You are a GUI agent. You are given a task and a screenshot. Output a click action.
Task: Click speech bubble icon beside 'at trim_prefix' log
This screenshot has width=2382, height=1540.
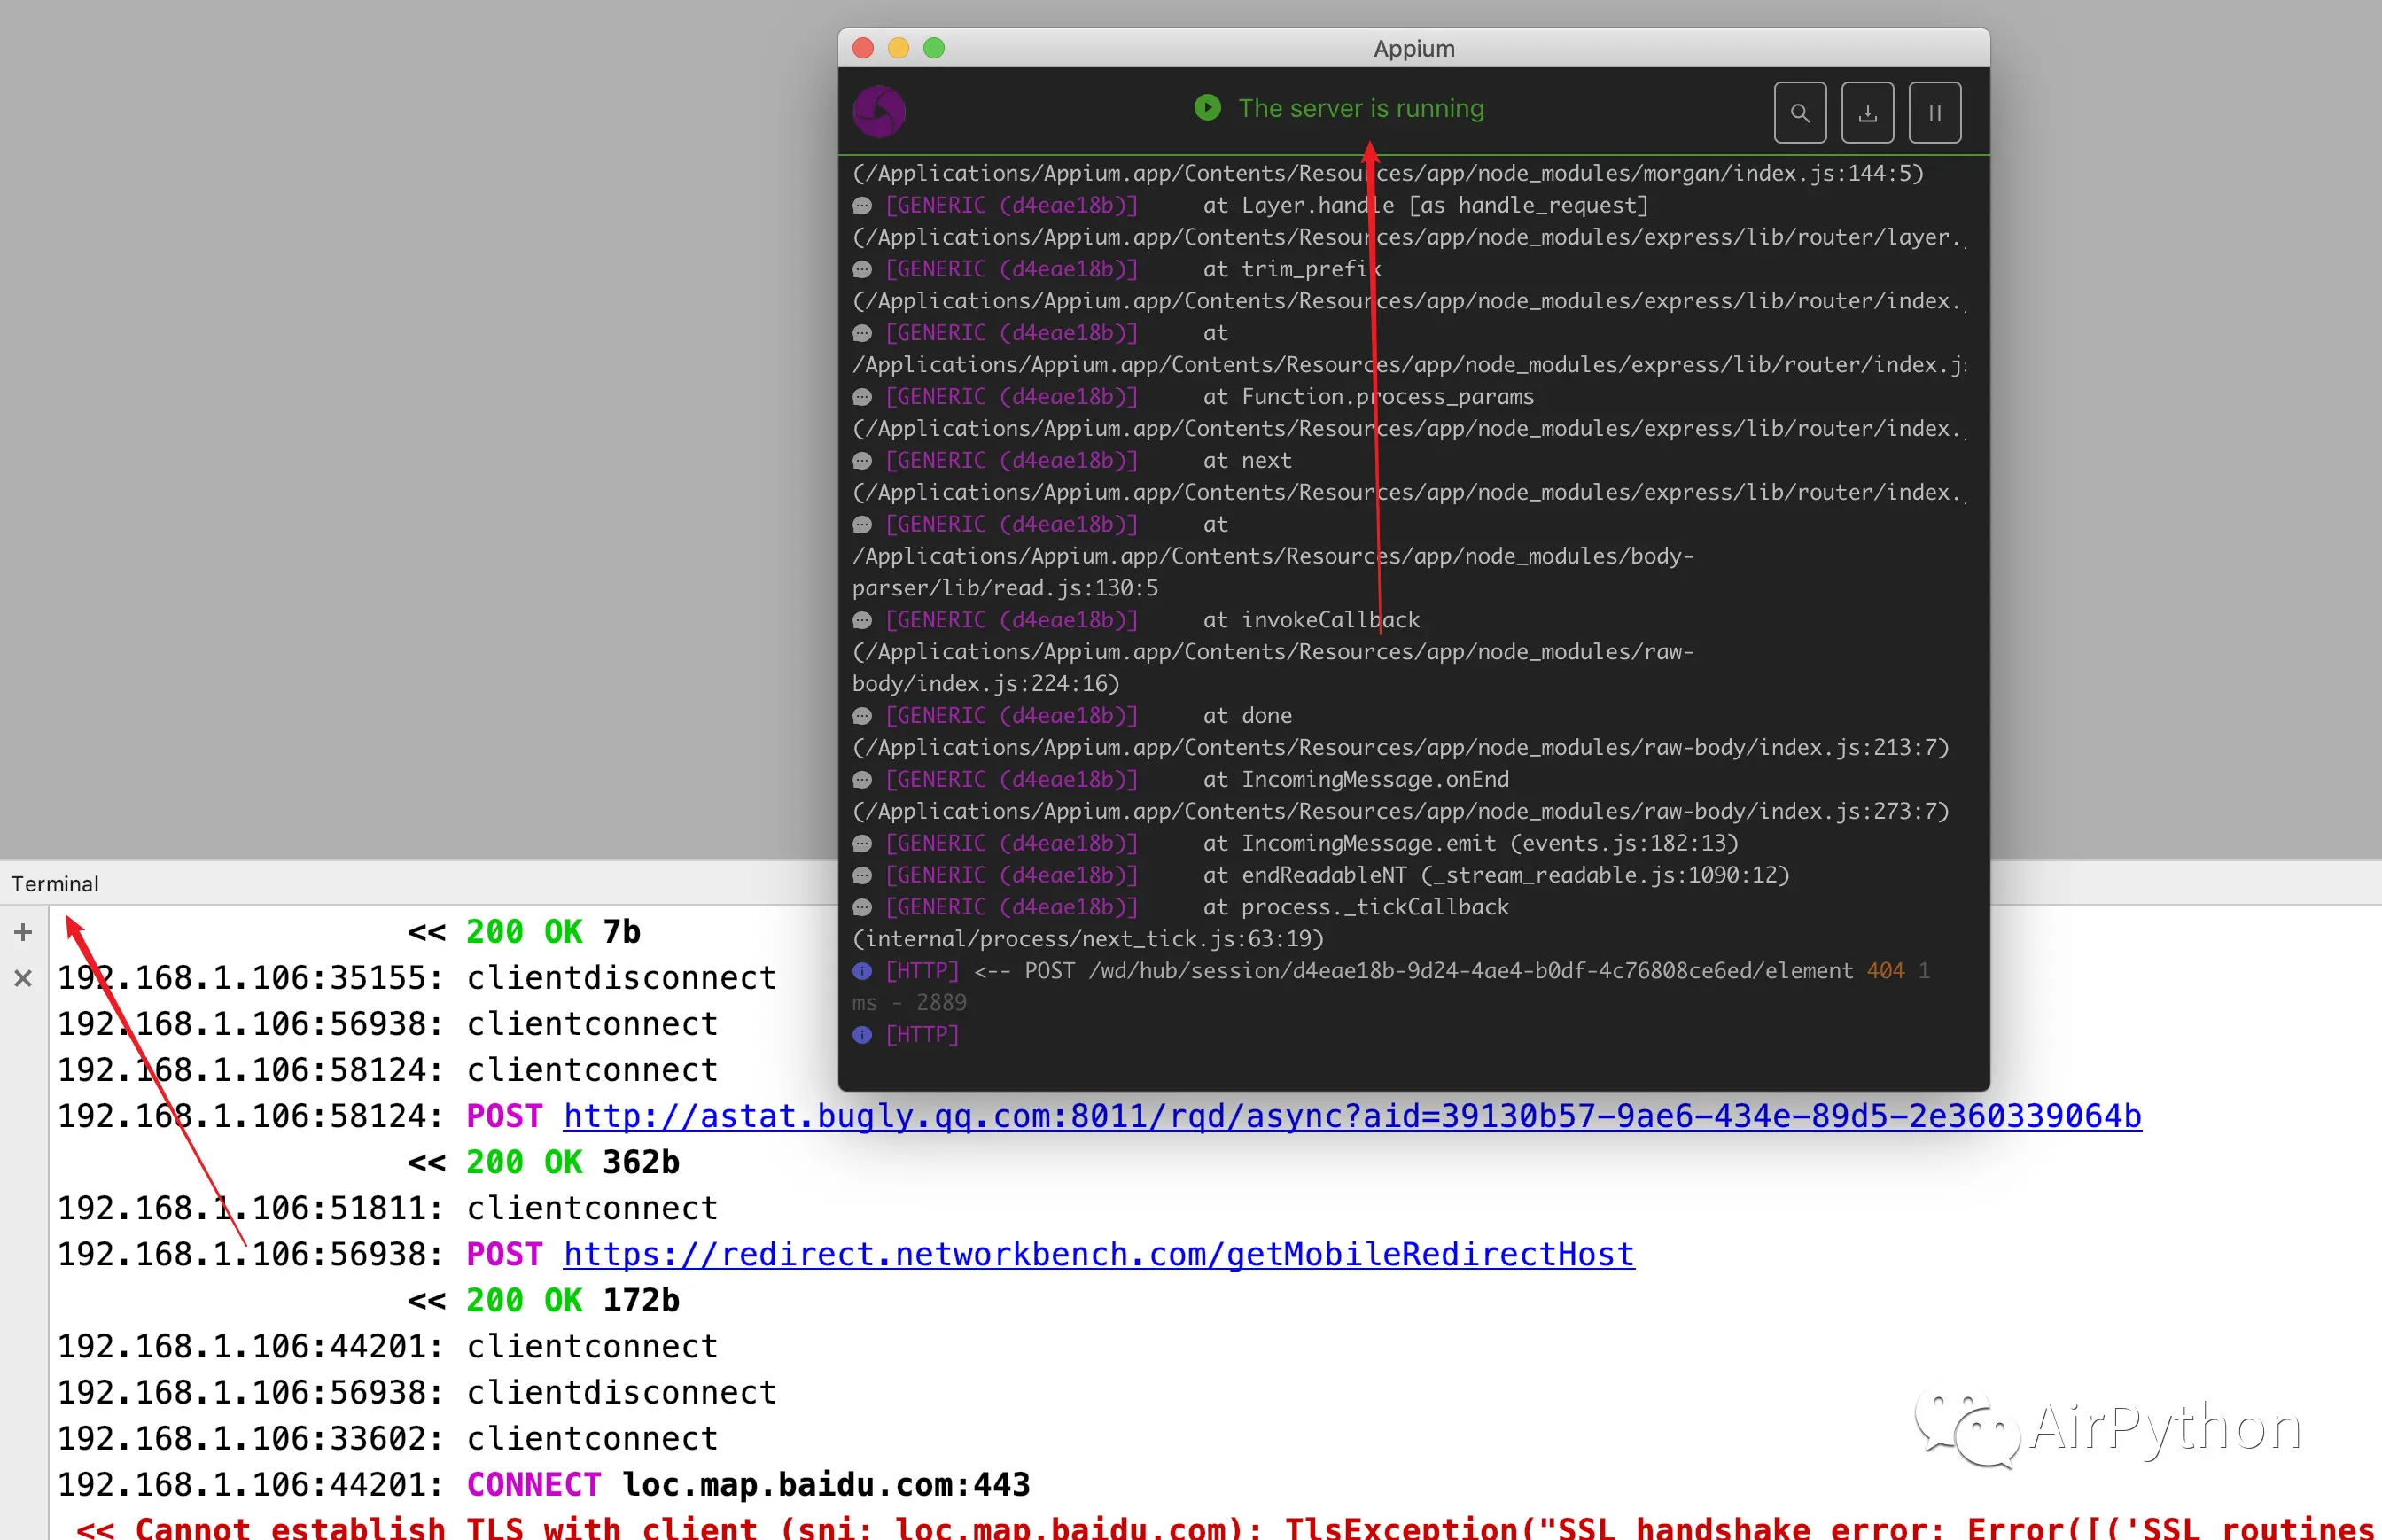point(862,270)
